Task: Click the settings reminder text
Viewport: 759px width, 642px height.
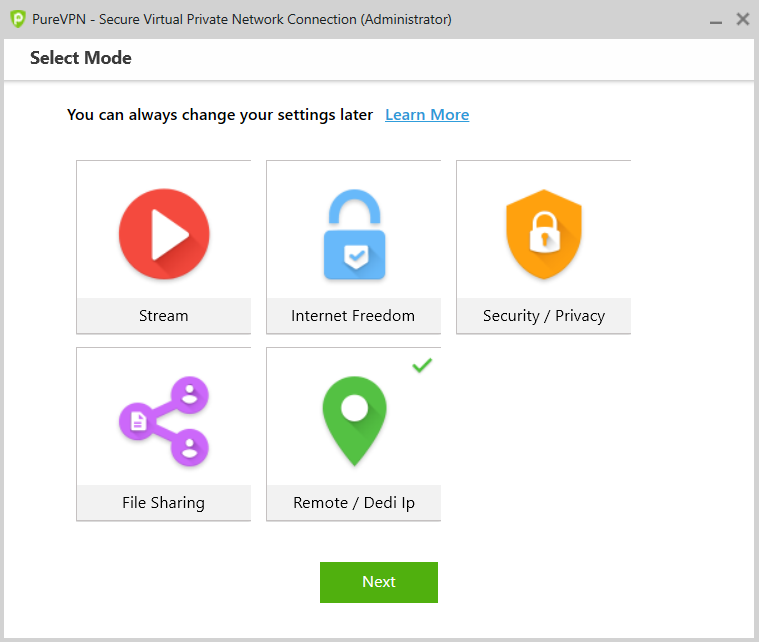Action: point(220,115)
